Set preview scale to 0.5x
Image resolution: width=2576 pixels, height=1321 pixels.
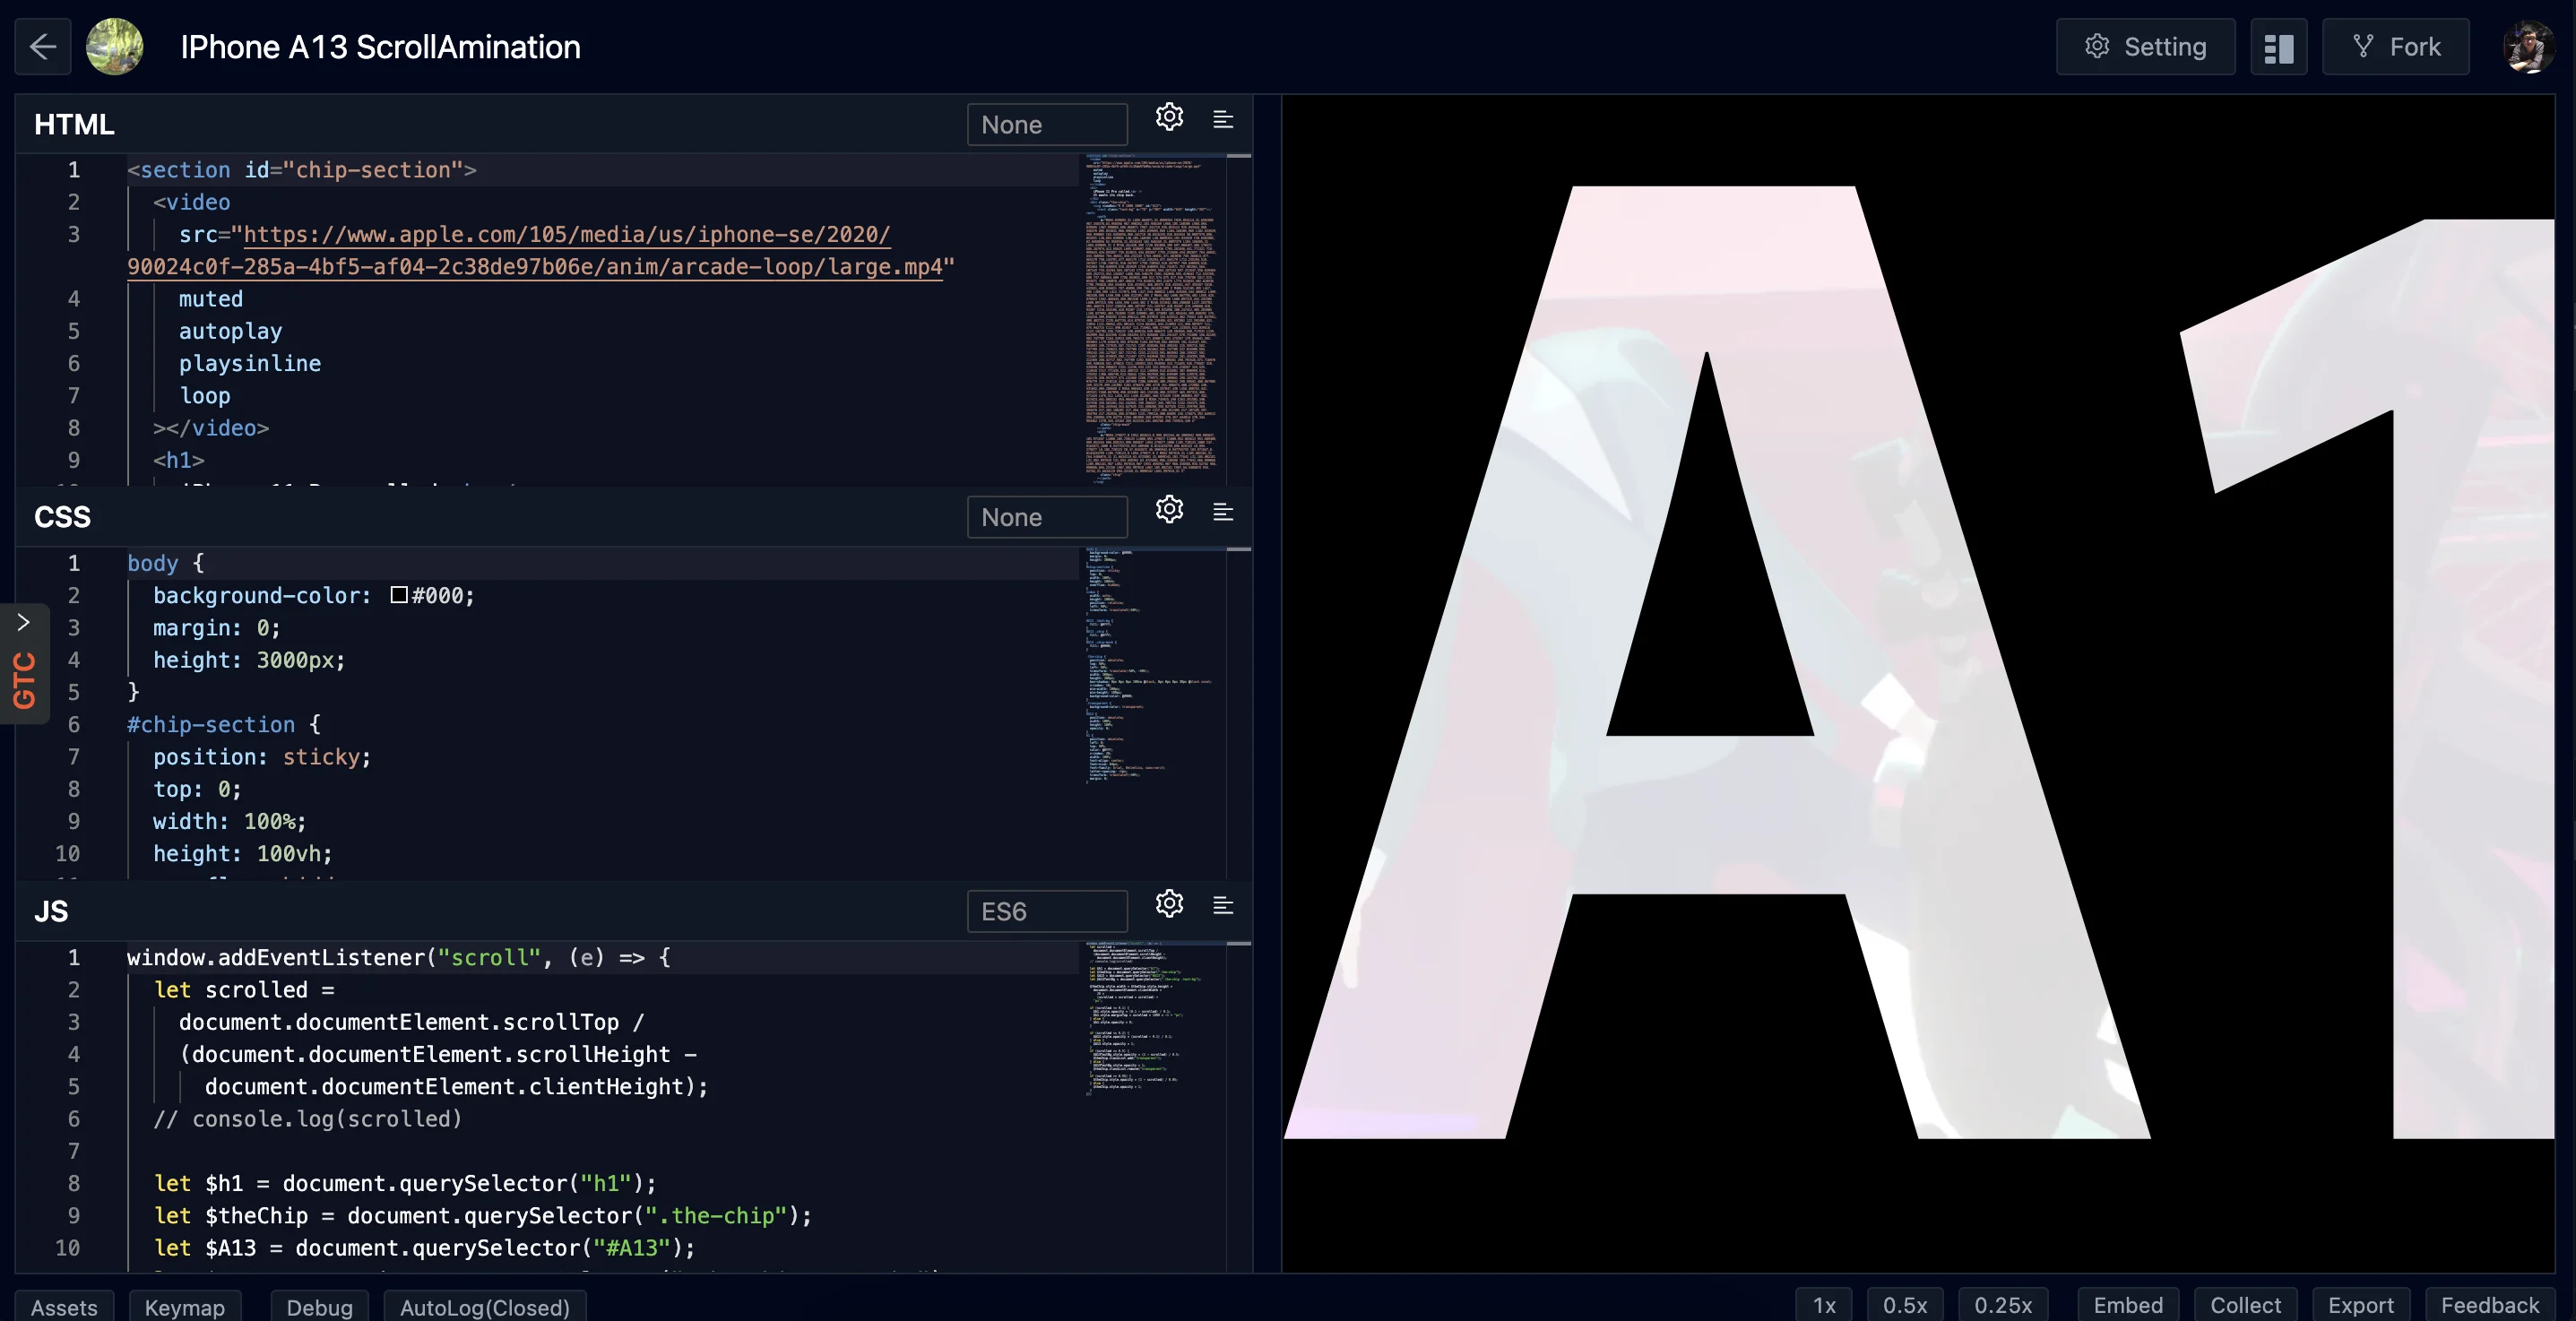click(x=1905, y=1305)
